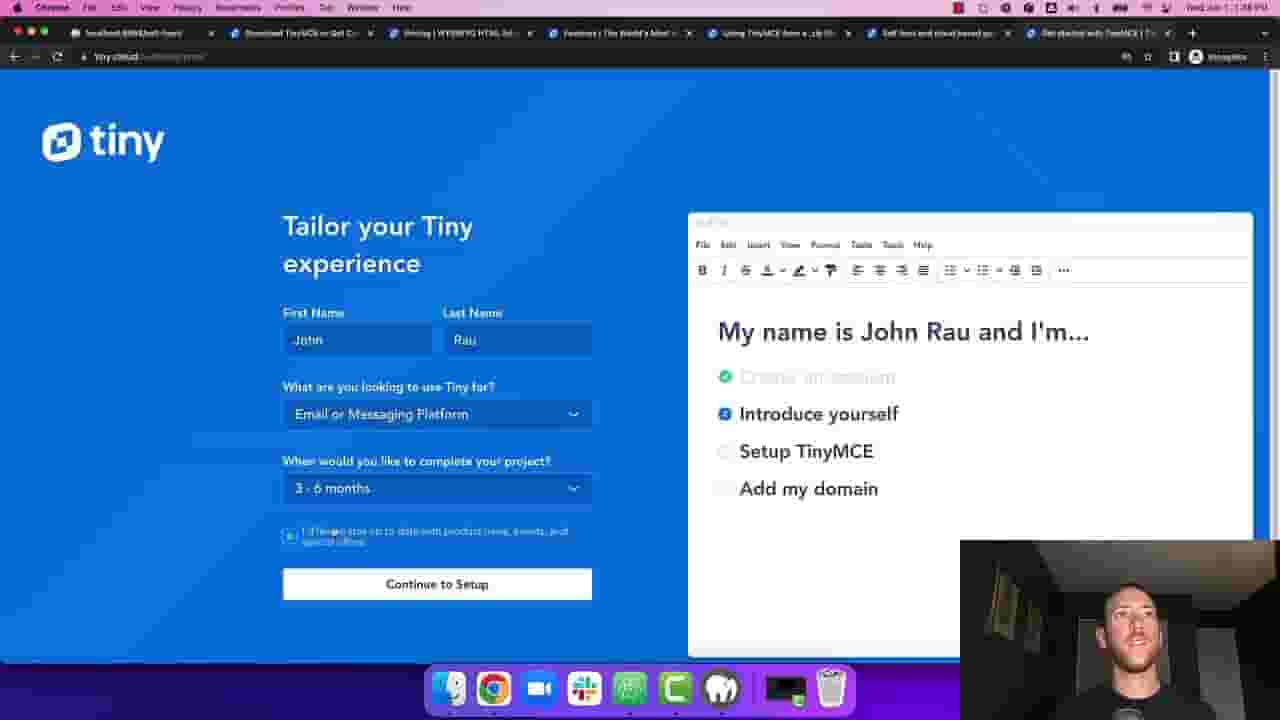Click the Introduce yourself step checkmark
1280x720 pixels.
[x=725, y=414]
